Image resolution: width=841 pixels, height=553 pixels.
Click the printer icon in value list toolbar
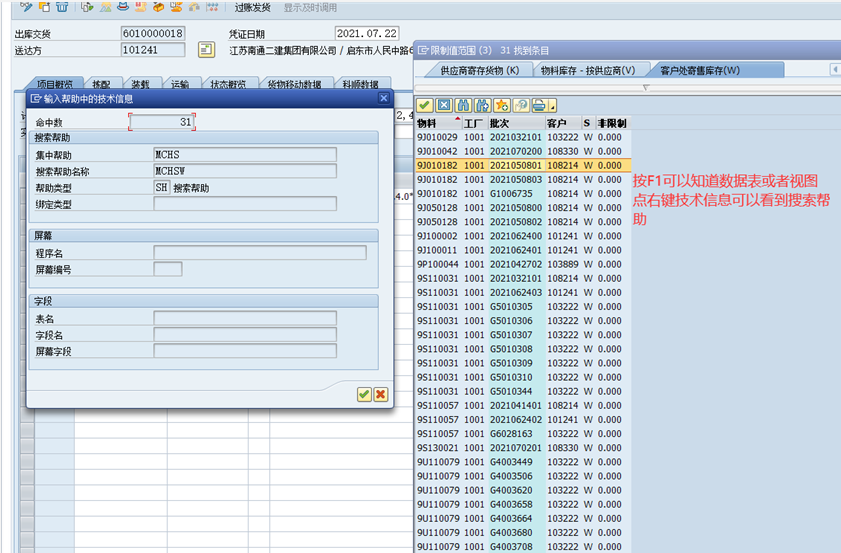click(x=540, y=105)
